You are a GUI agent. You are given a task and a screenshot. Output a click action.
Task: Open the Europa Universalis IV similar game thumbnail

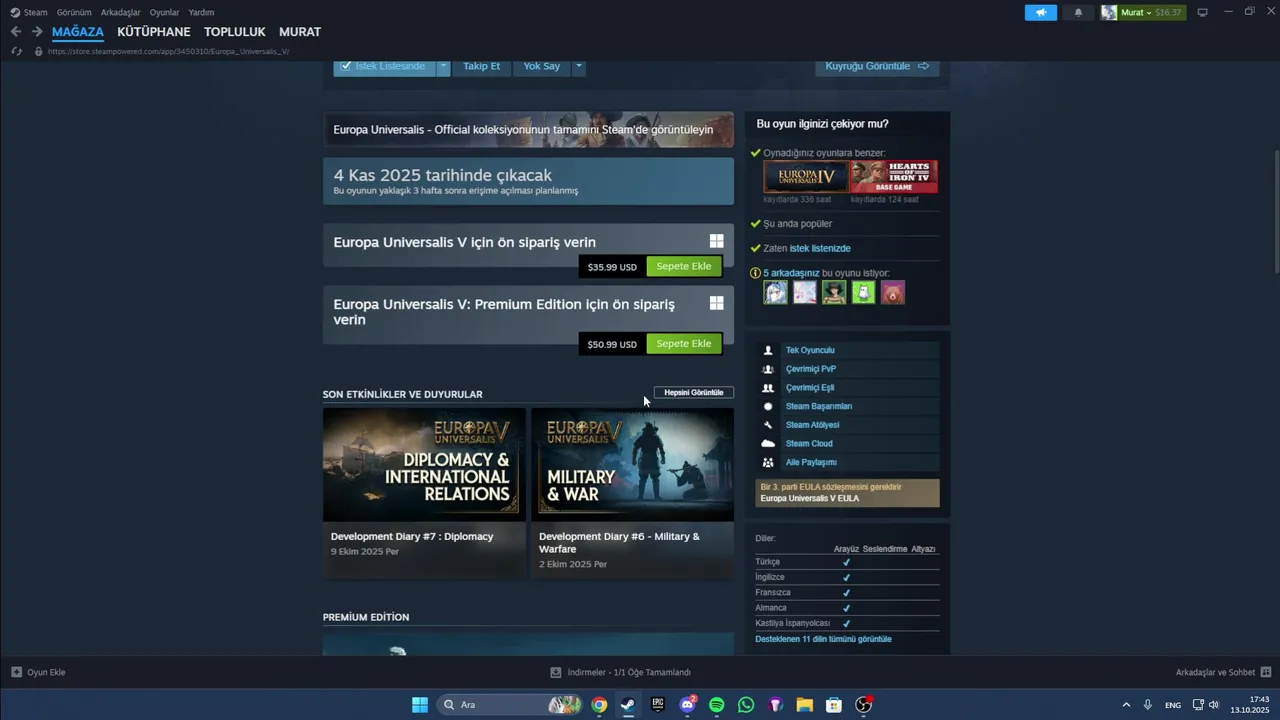click(806, 177)
